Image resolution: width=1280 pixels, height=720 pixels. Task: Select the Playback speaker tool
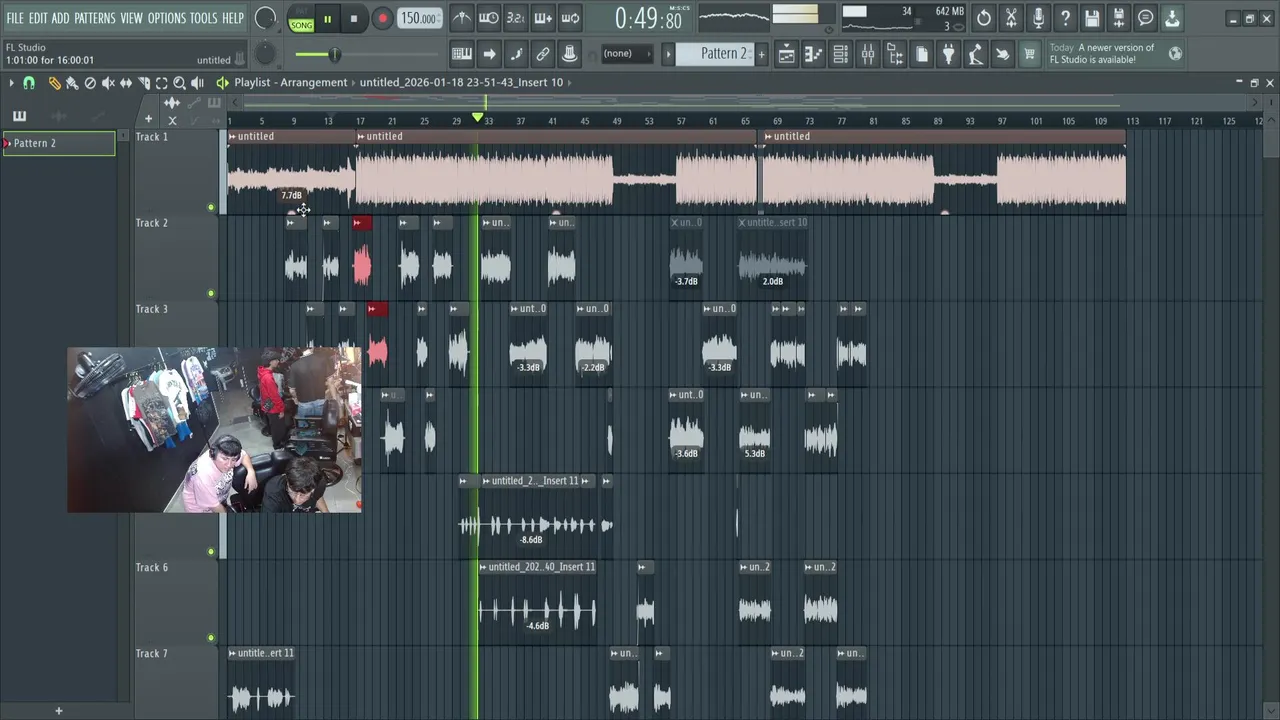(x=198, y=83)
